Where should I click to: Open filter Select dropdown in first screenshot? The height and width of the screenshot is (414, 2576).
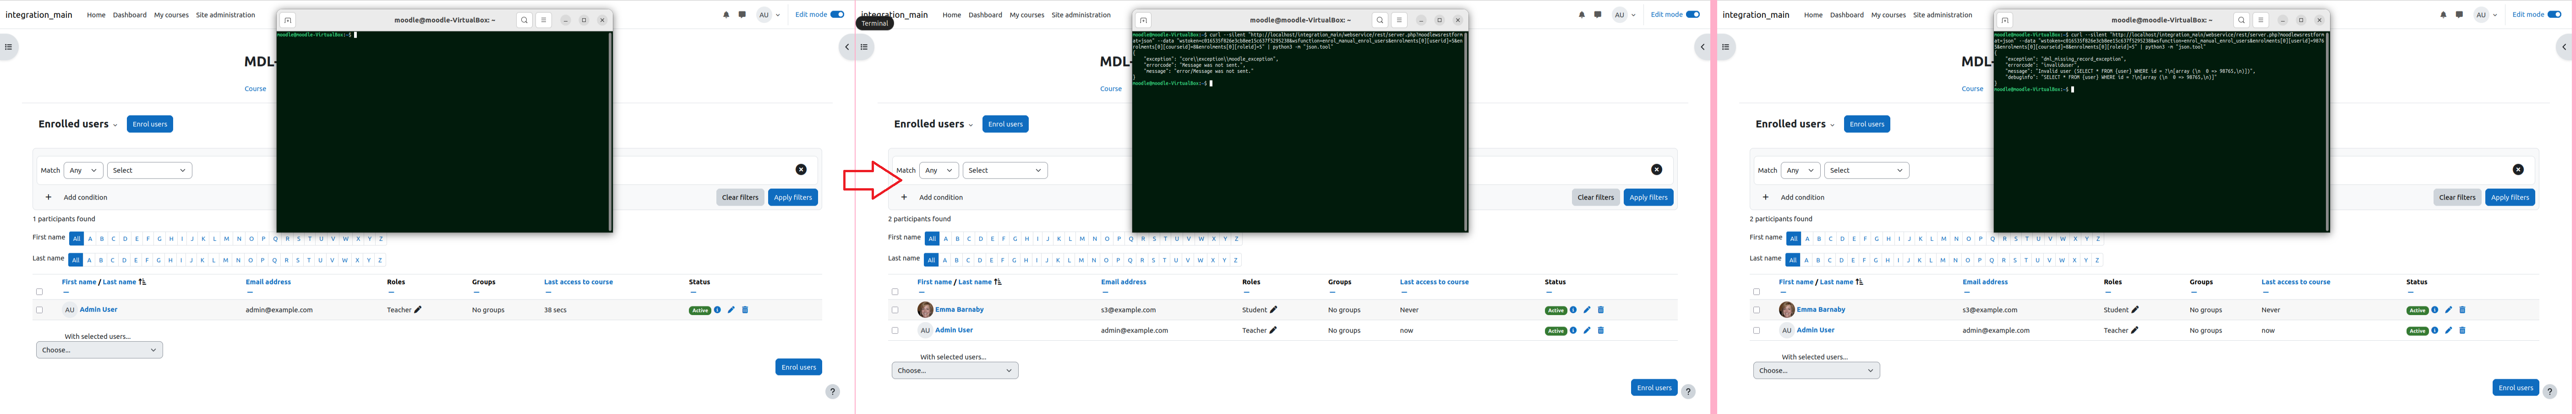point(150,170)
